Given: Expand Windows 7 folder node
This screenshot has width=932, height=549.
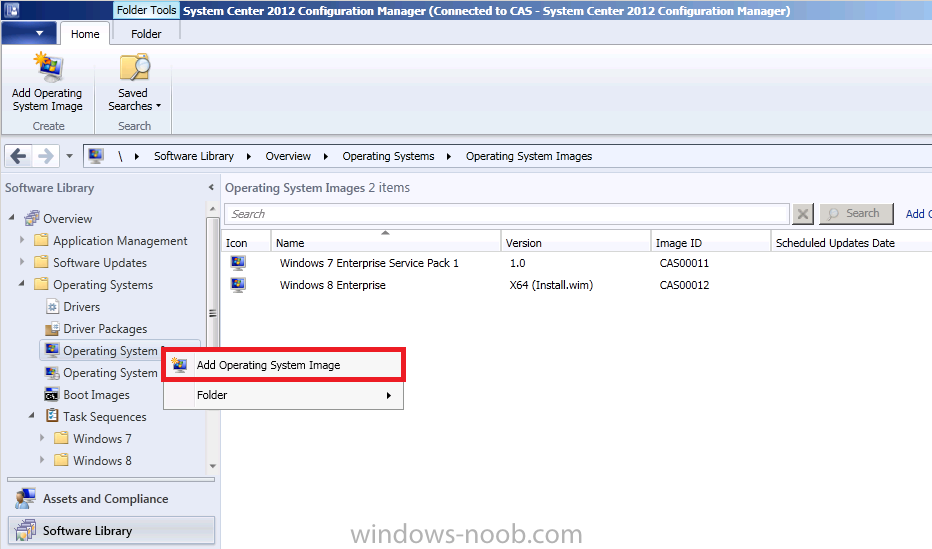Looking at the screenshot, I should point(42,437).
